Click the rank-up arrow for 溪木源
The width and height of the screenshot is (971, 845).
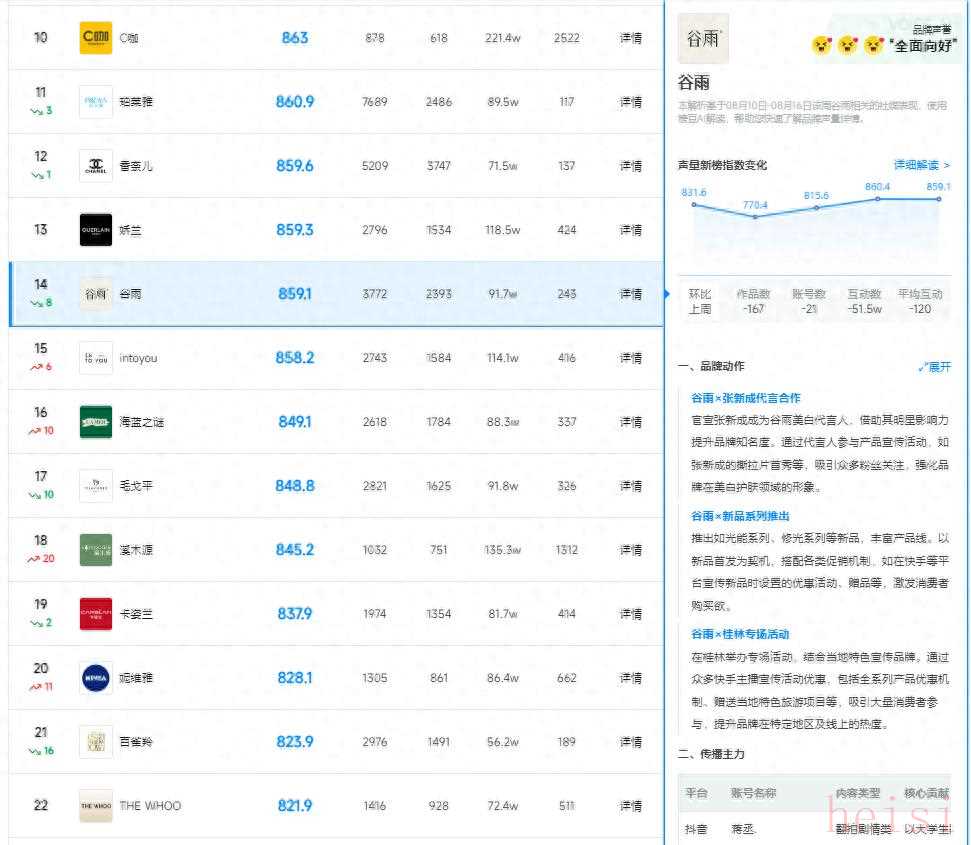point(33,559)
